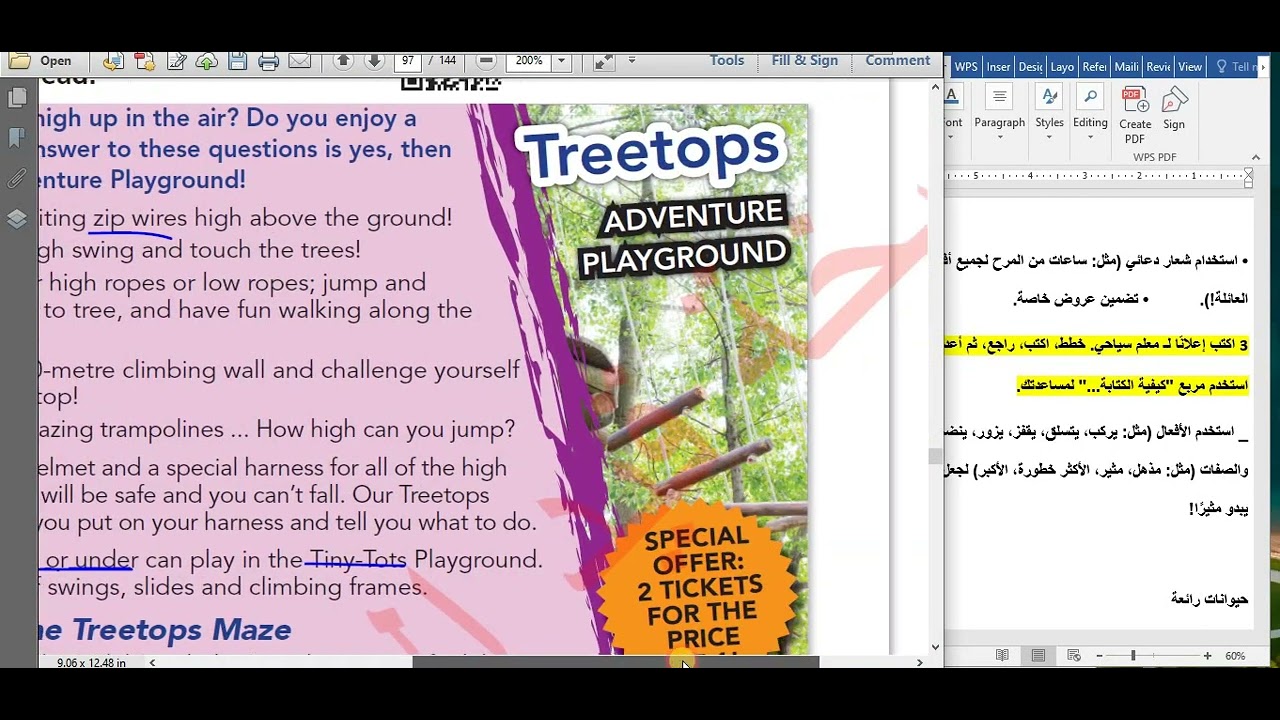1280x720 pixels.
Task: Open the Design tab in Word ribbon
Action: (x=1030, y=67)
